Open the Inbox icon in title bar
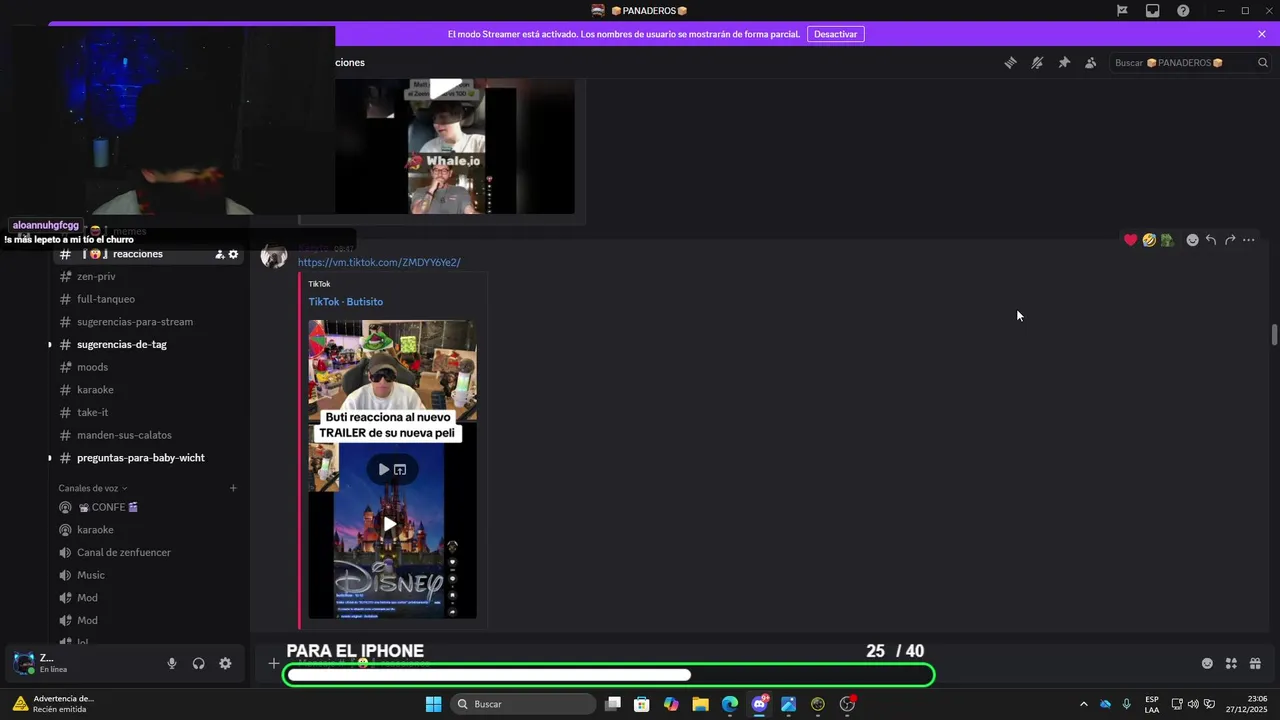The width and height of the screenshot is (1280, 720). pyautogui.click(x=1152, y=11)
